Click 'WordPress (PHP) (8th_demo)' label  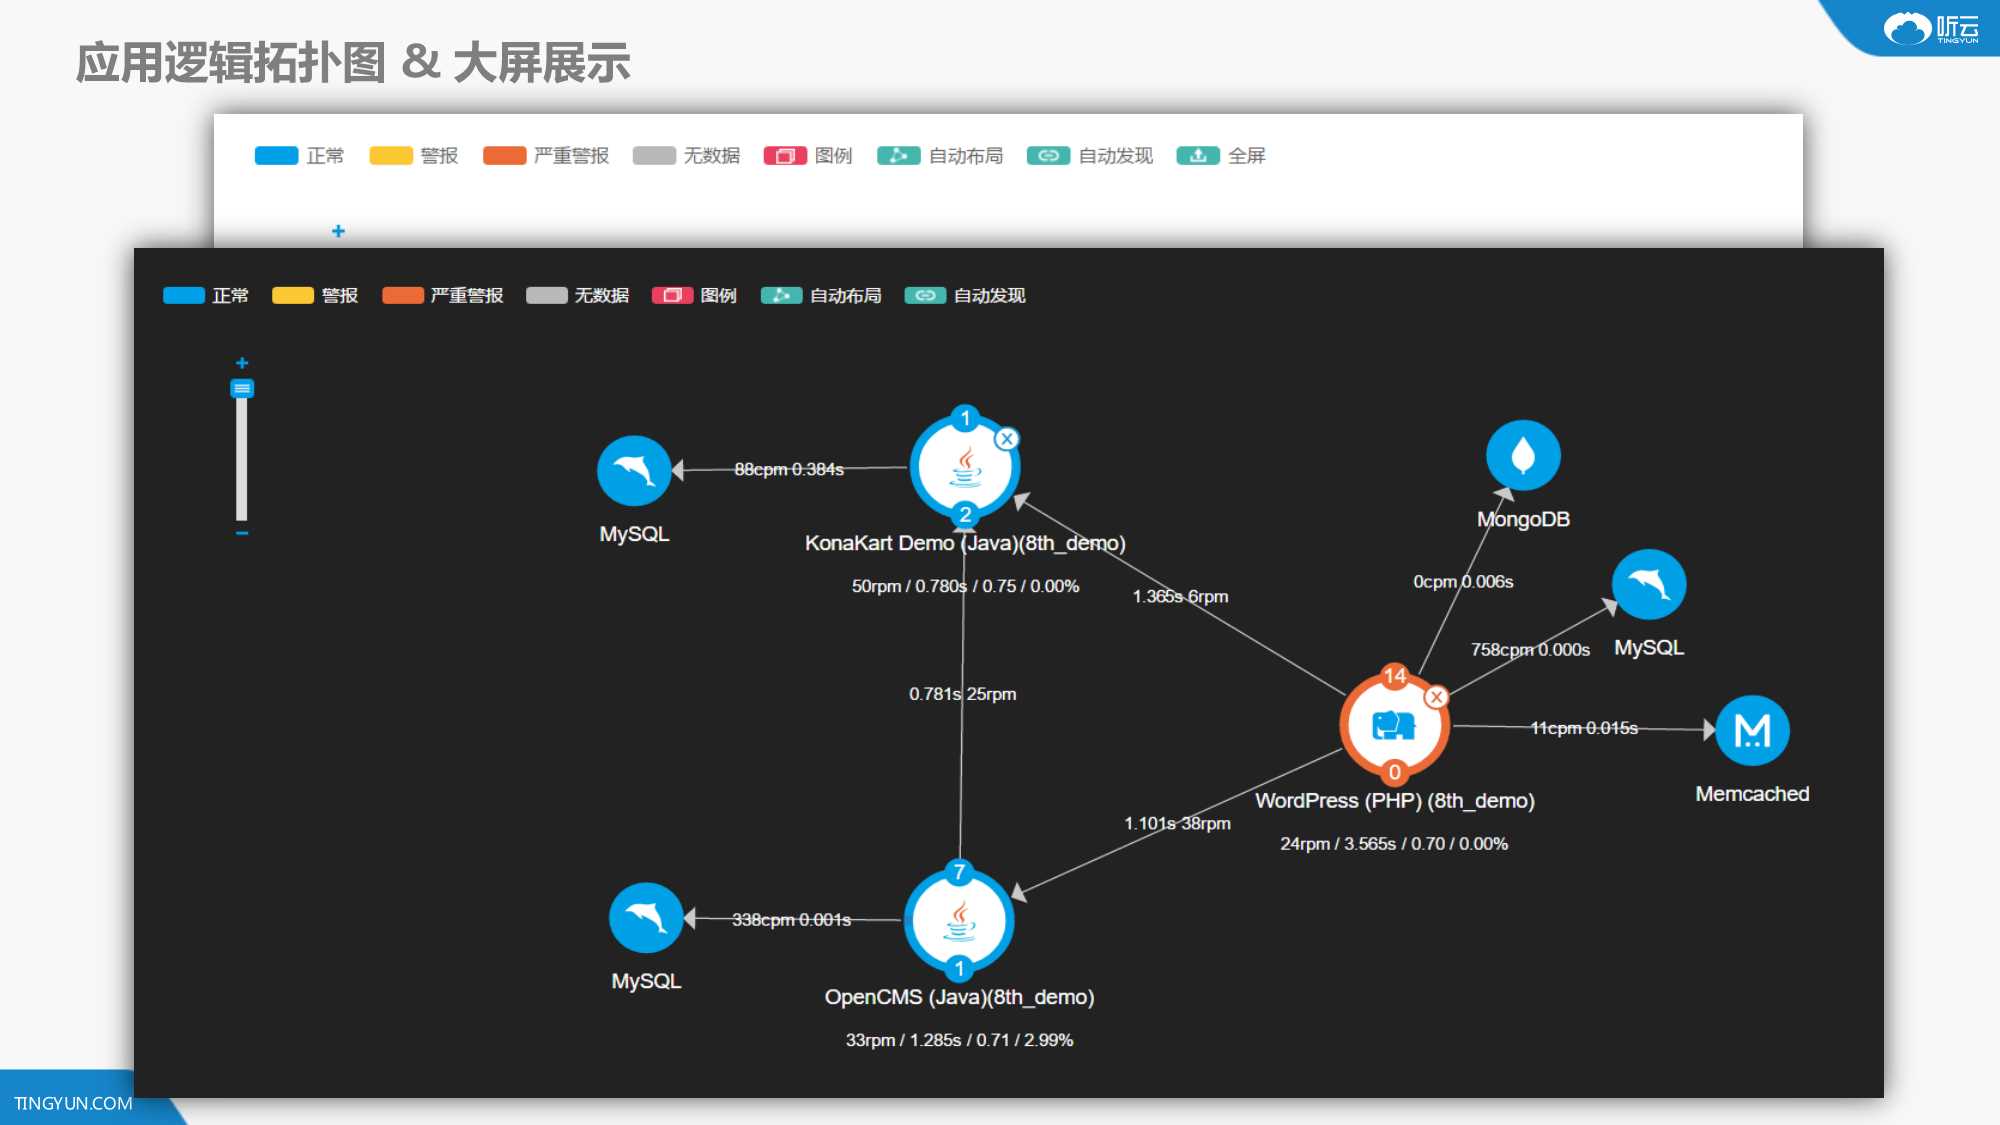click(x=1395, y=801)
